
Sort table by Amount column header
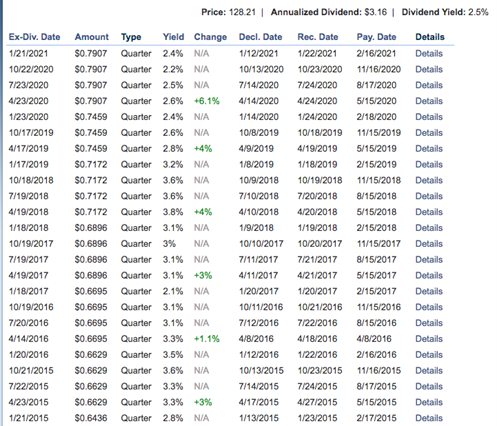(x=92, y=37)
